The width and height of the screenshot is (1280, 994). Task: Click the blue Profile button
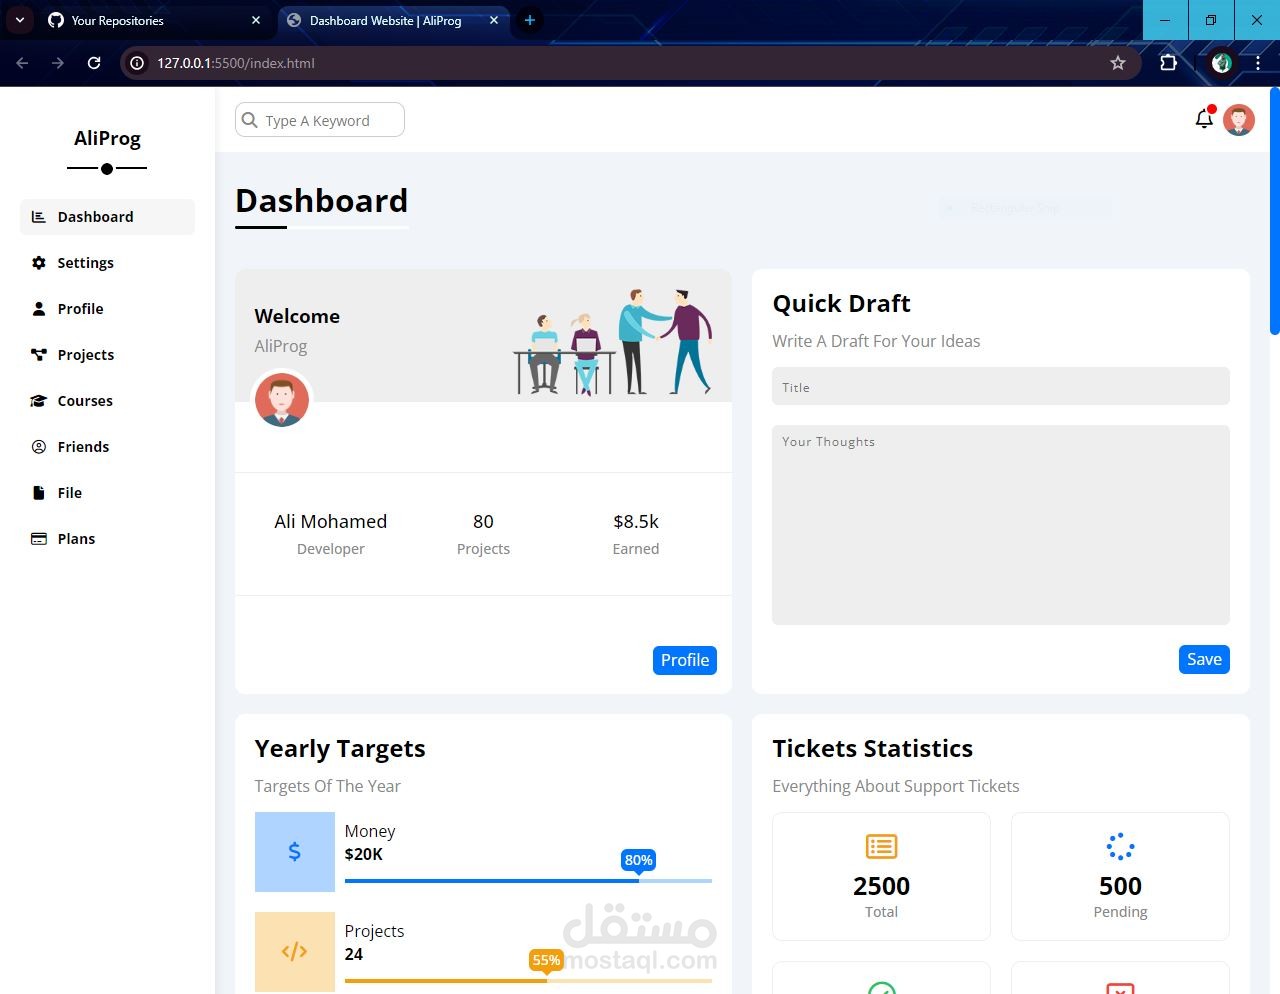point(684,660)
